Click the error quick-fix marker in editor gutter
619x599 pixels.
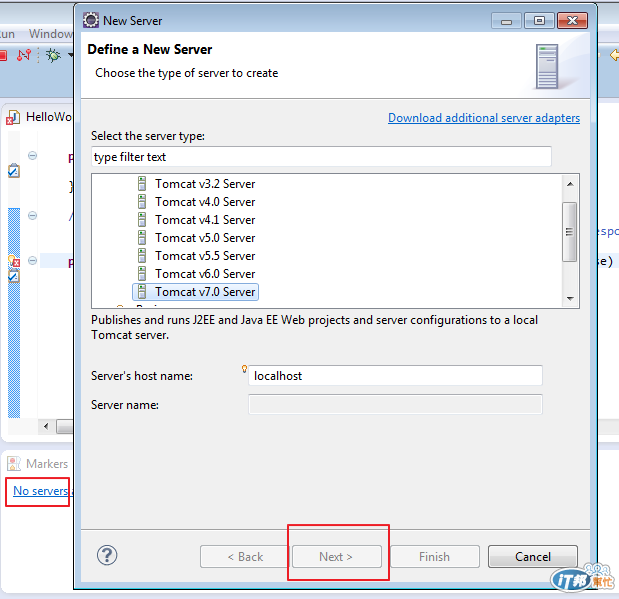14,261
